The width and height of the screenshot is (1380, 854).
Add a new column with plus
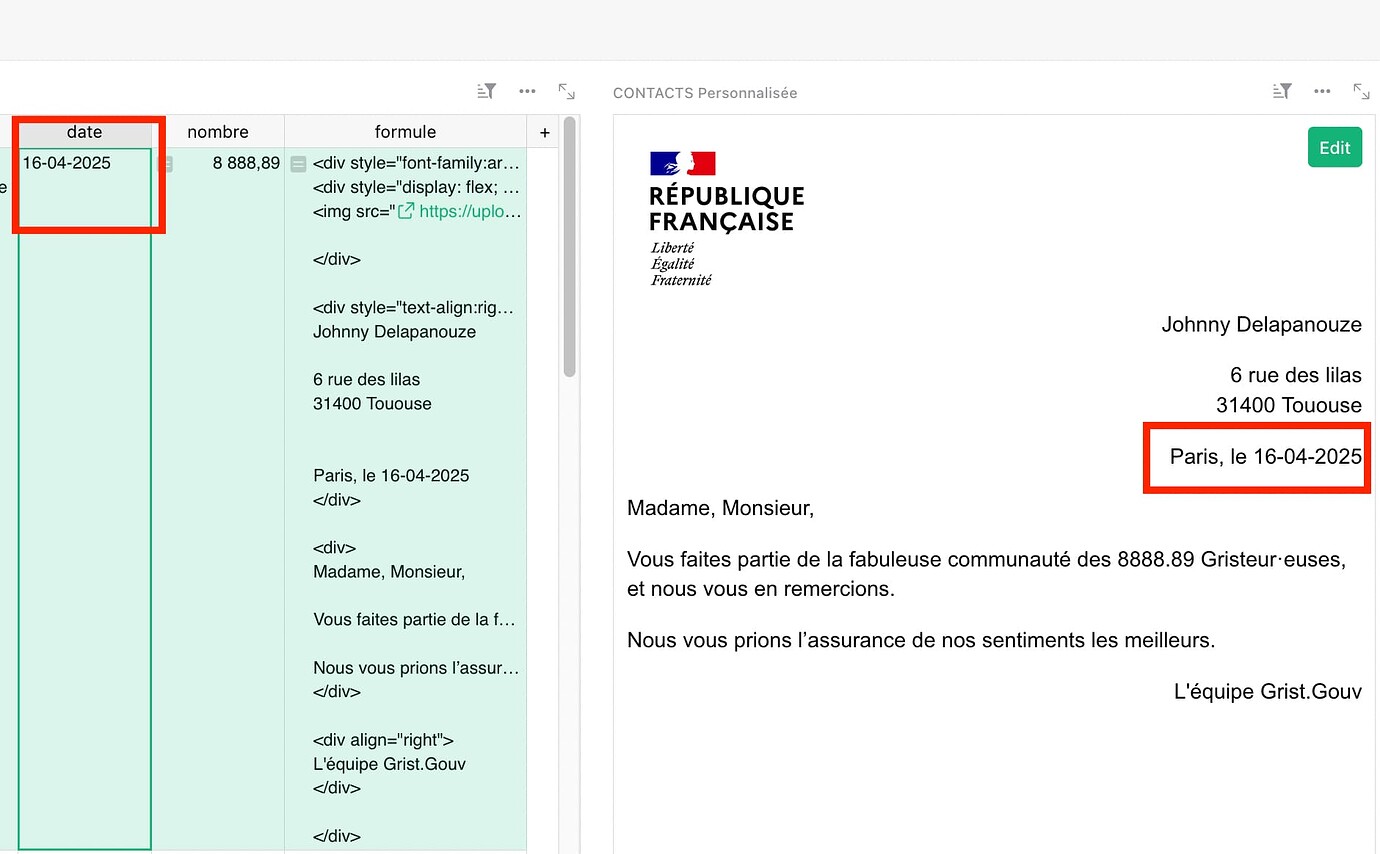[544, 132]
